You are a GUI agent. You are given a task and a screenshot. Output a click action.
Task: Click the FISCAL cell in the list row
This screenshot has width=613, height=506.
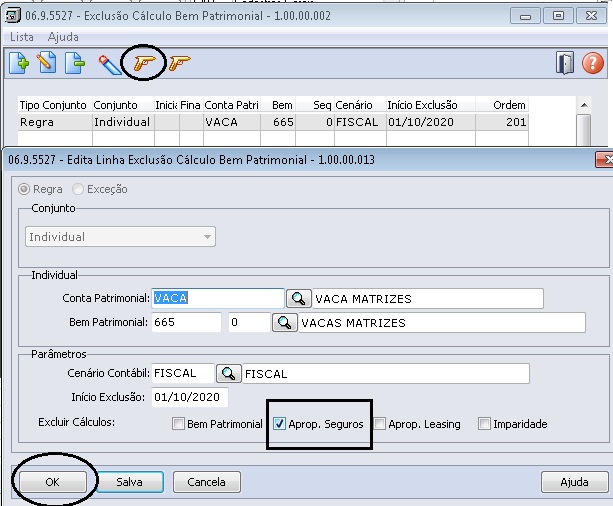tap(360, 122)
